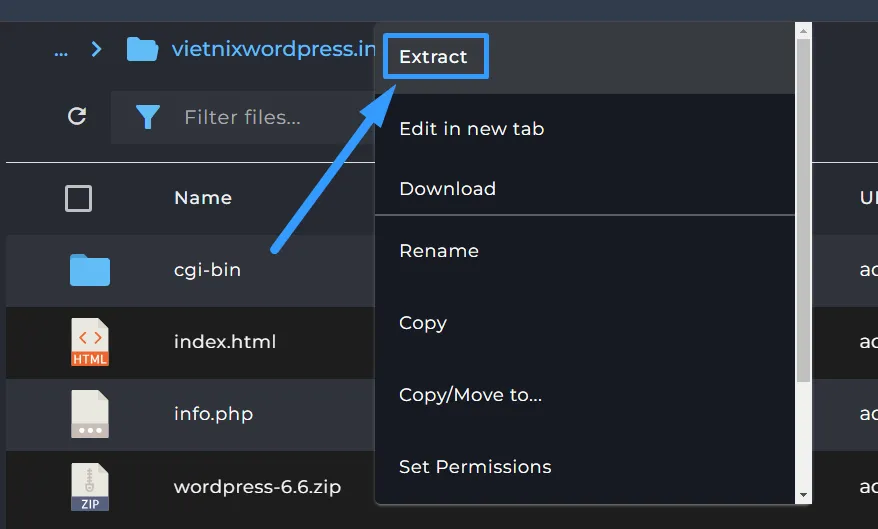Open the vietnixwordpress breadcrumb folder link

click(273, 49)
